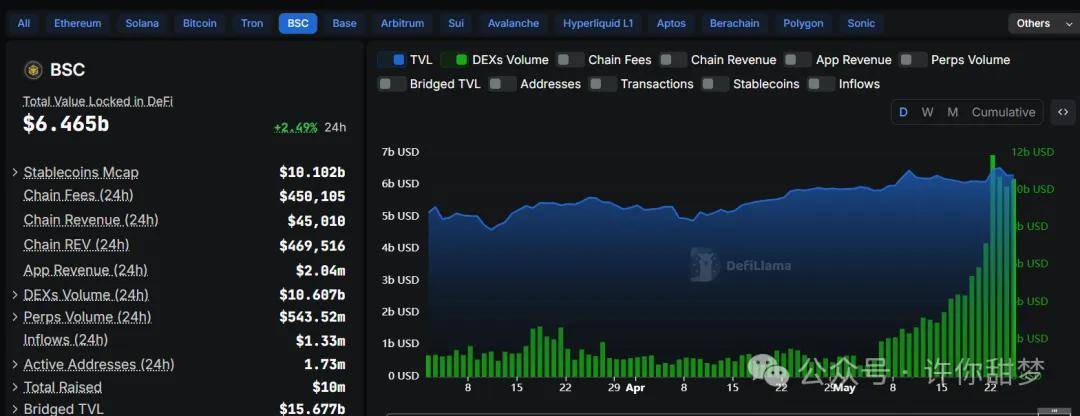This screenshot has height=416, width=1080.
Task: Expand the Perps Volume (24h) row
Action: click(15, 318)
